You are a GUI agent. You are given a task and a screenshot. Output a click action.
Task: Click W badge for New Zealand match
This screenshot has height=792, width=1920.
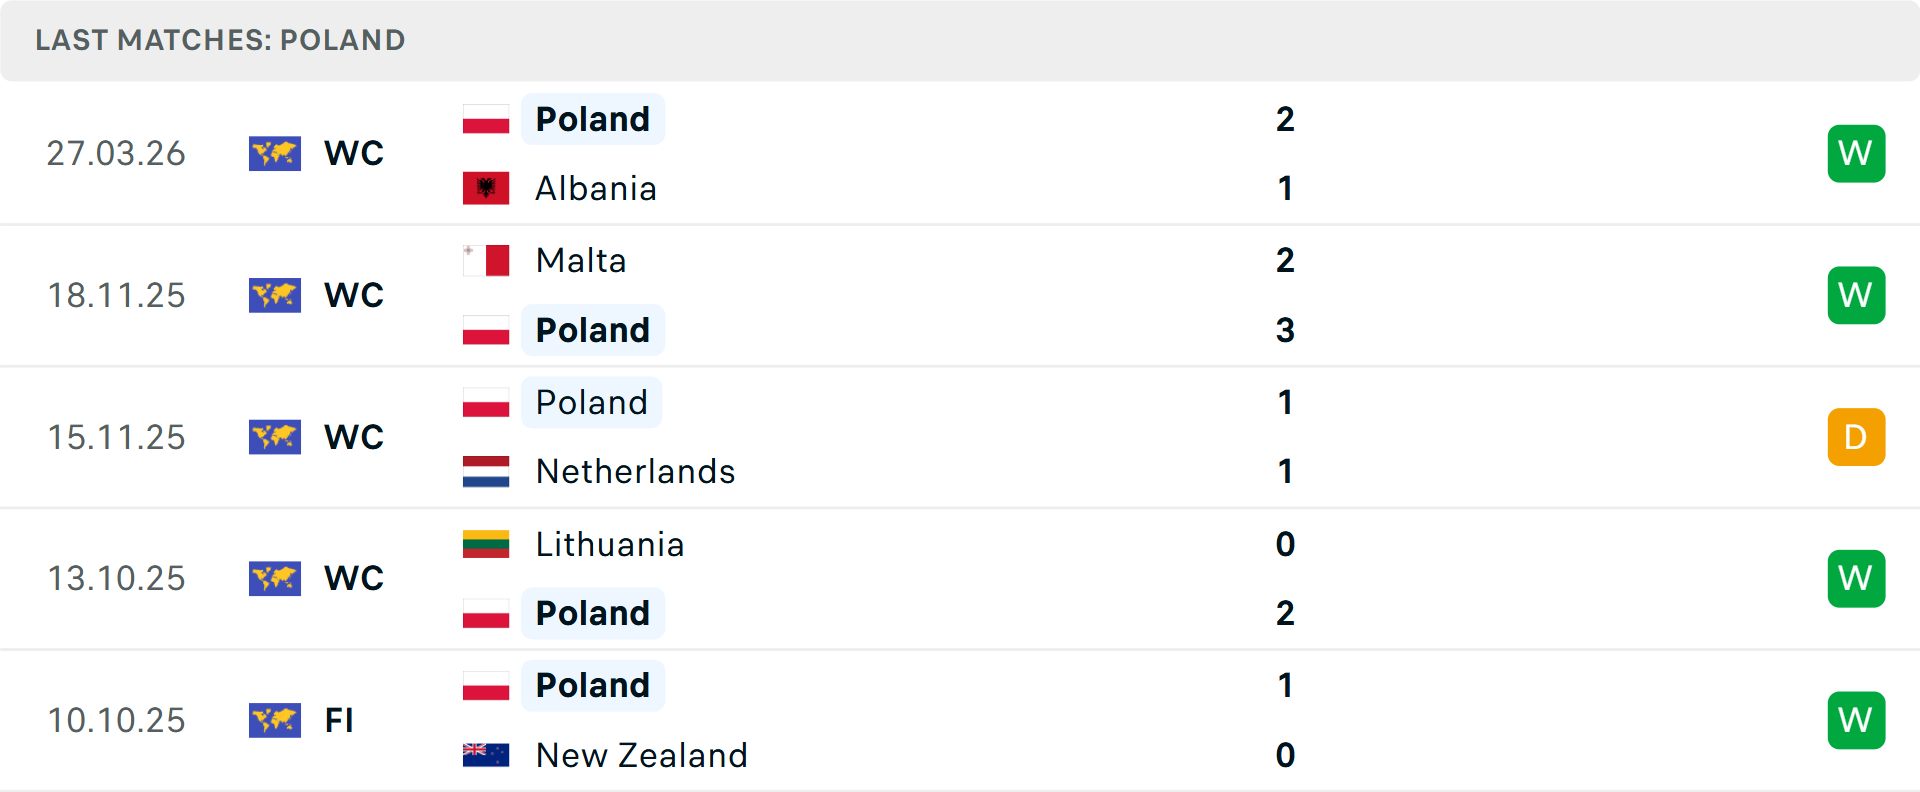click(1856, 720)
